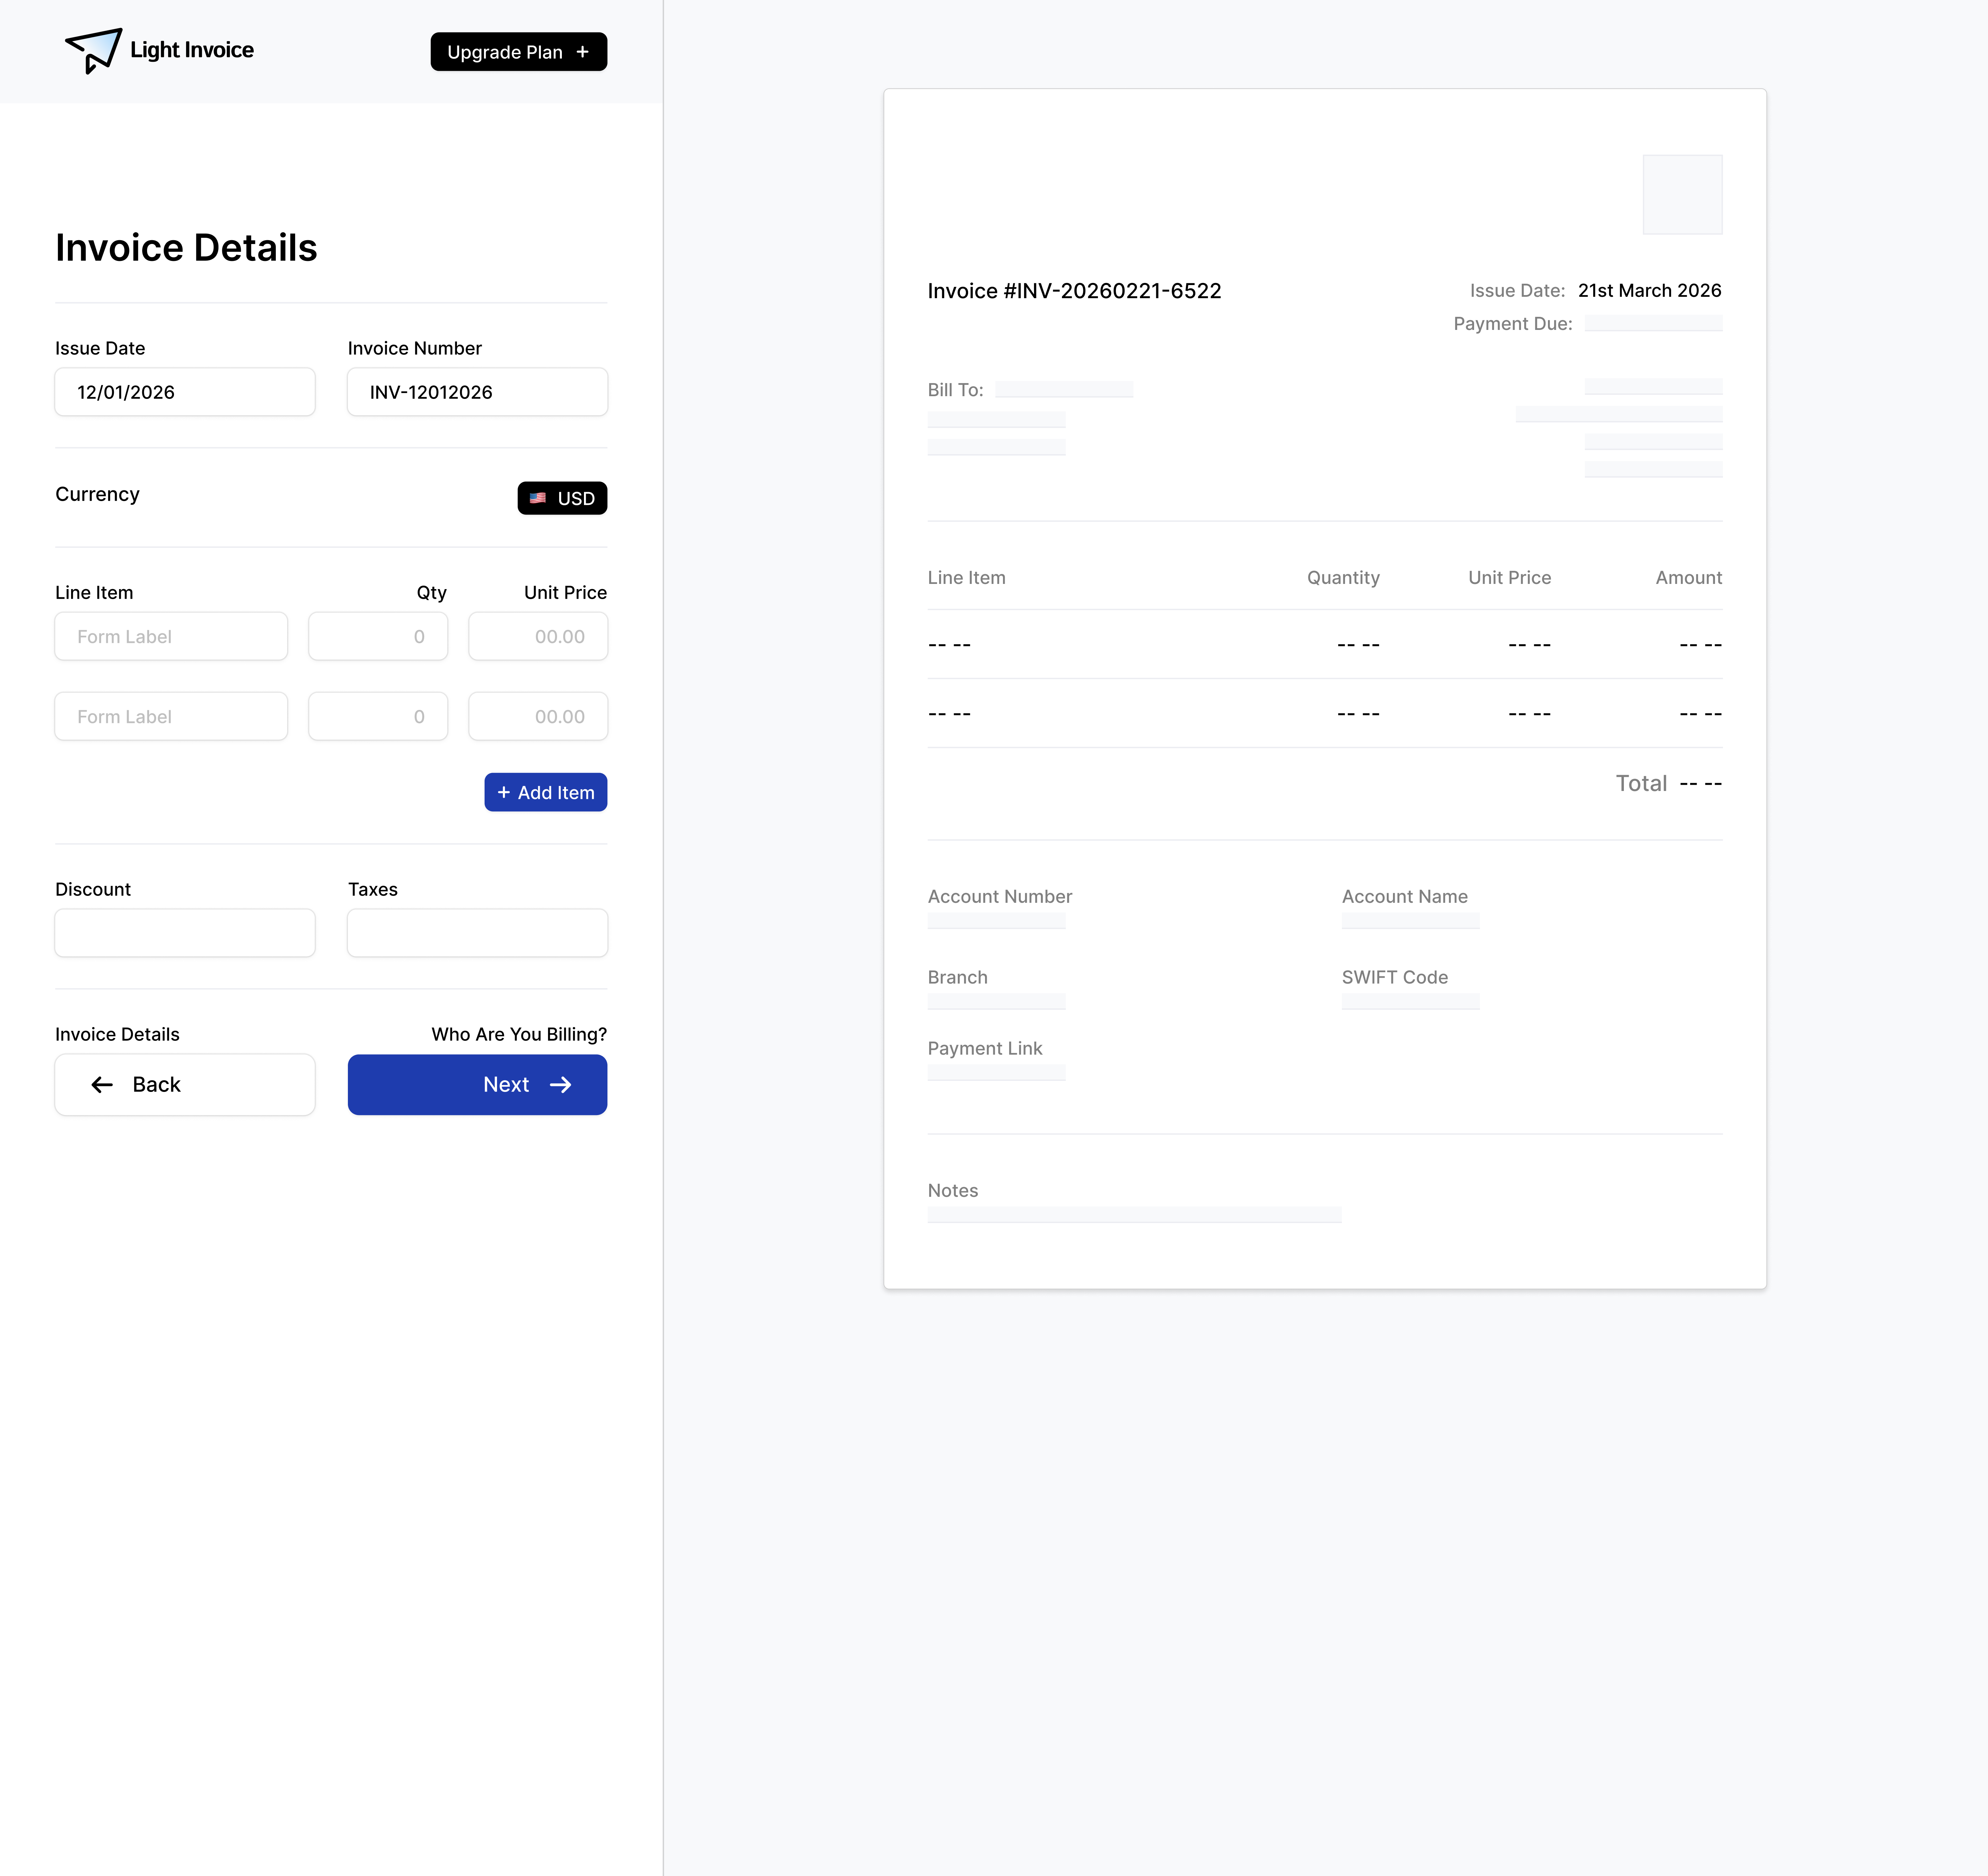Click the second Line Item label field
The width and height of the screenshot is (1988, 1876).
pyautogui.click(x=171, y=716)
